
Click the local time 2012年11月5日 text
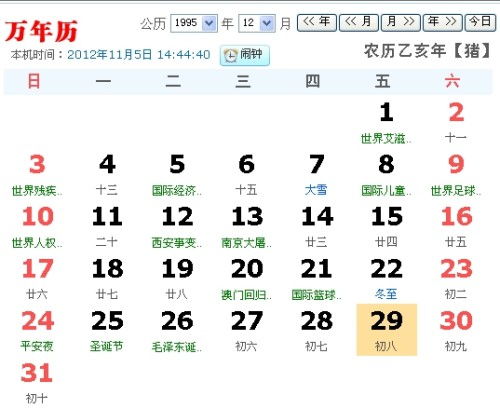pyautogui.click(x=139, y=55)
